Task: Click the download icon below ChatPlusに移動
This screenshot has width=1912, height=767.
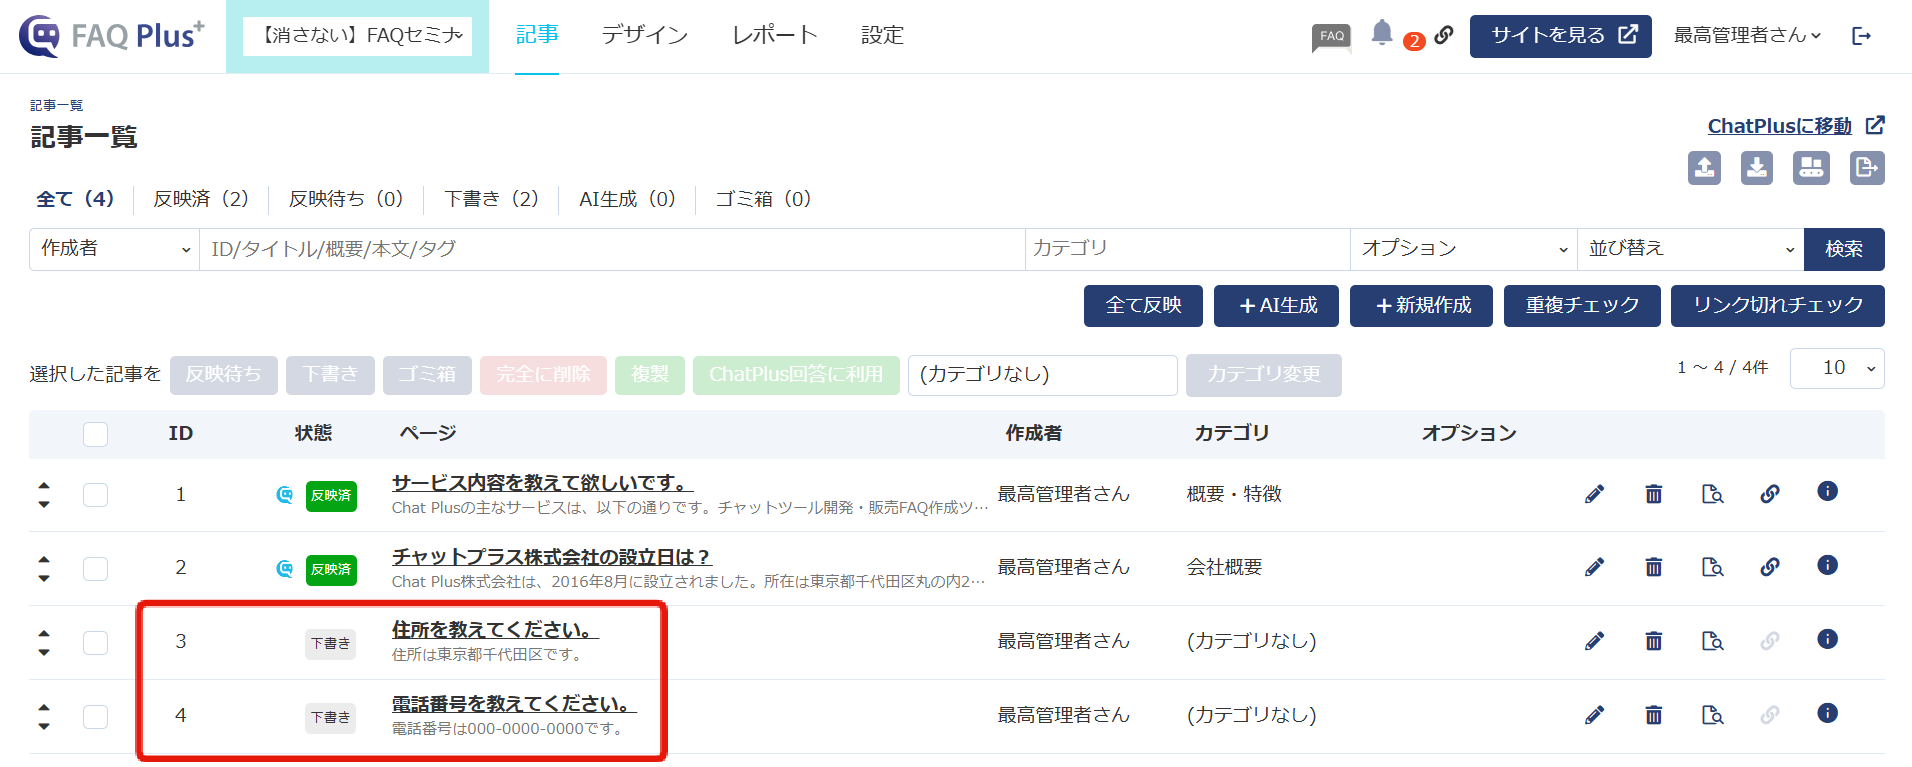Action: [x=1757, y=168]
